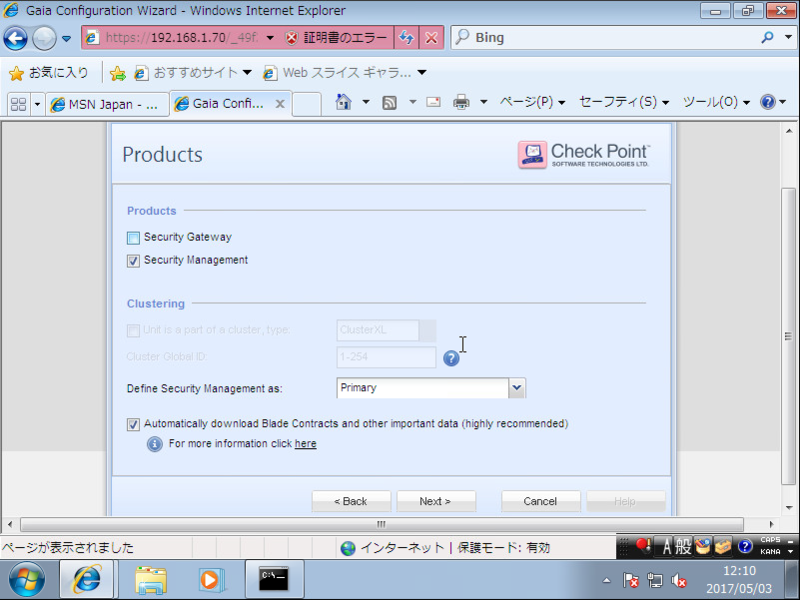800x600 pixels.
Task: Open Define Security Management as dropdown
Action: [x=431, y=388]
